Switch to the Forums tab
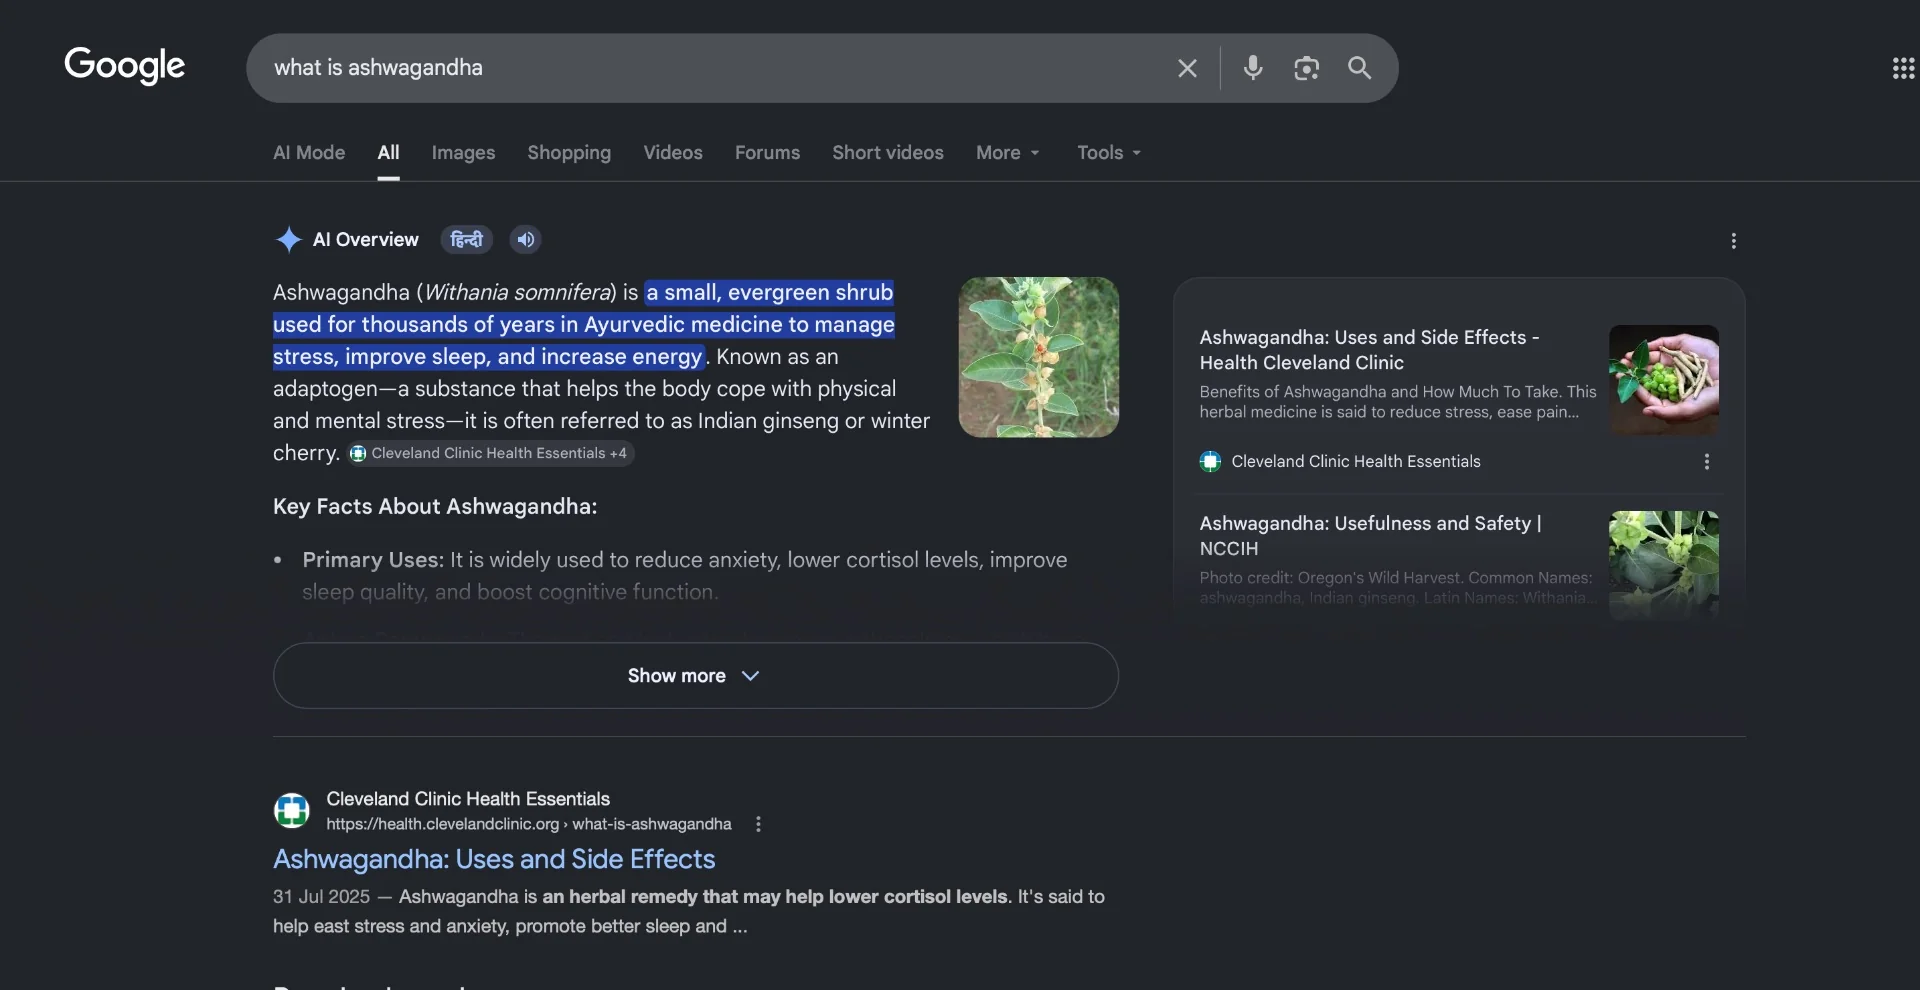This screenshot has height=990, width=1920. tap(767, 153)
